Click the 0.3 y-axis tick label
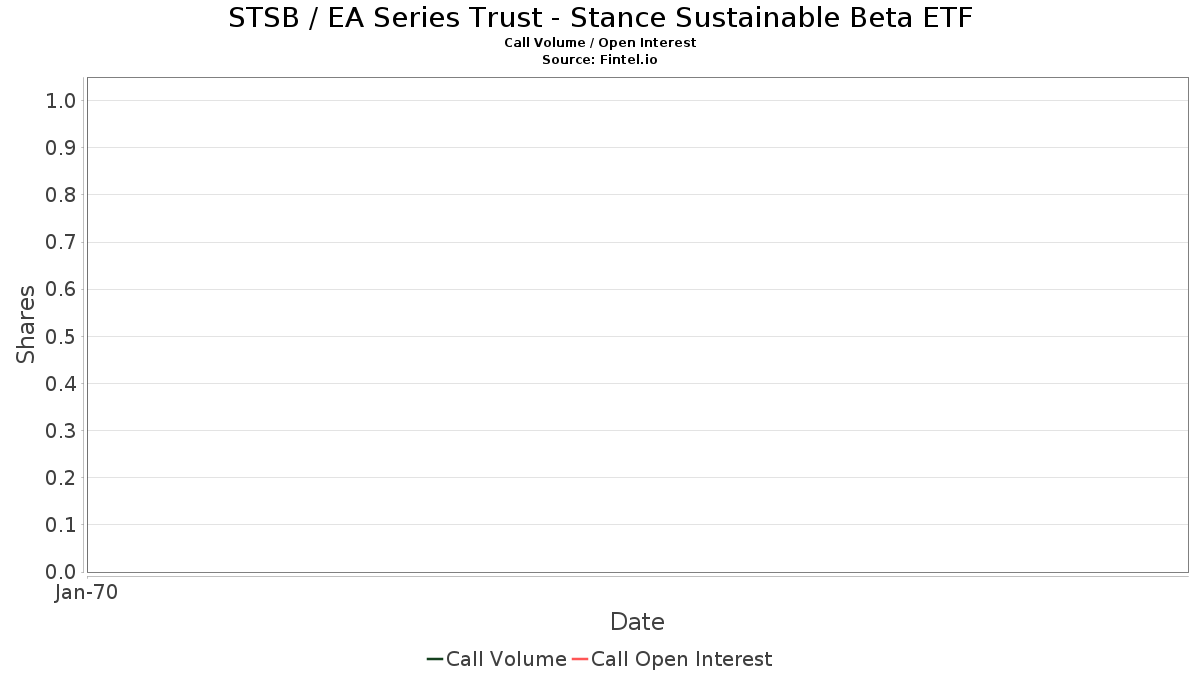 [61, 431]
